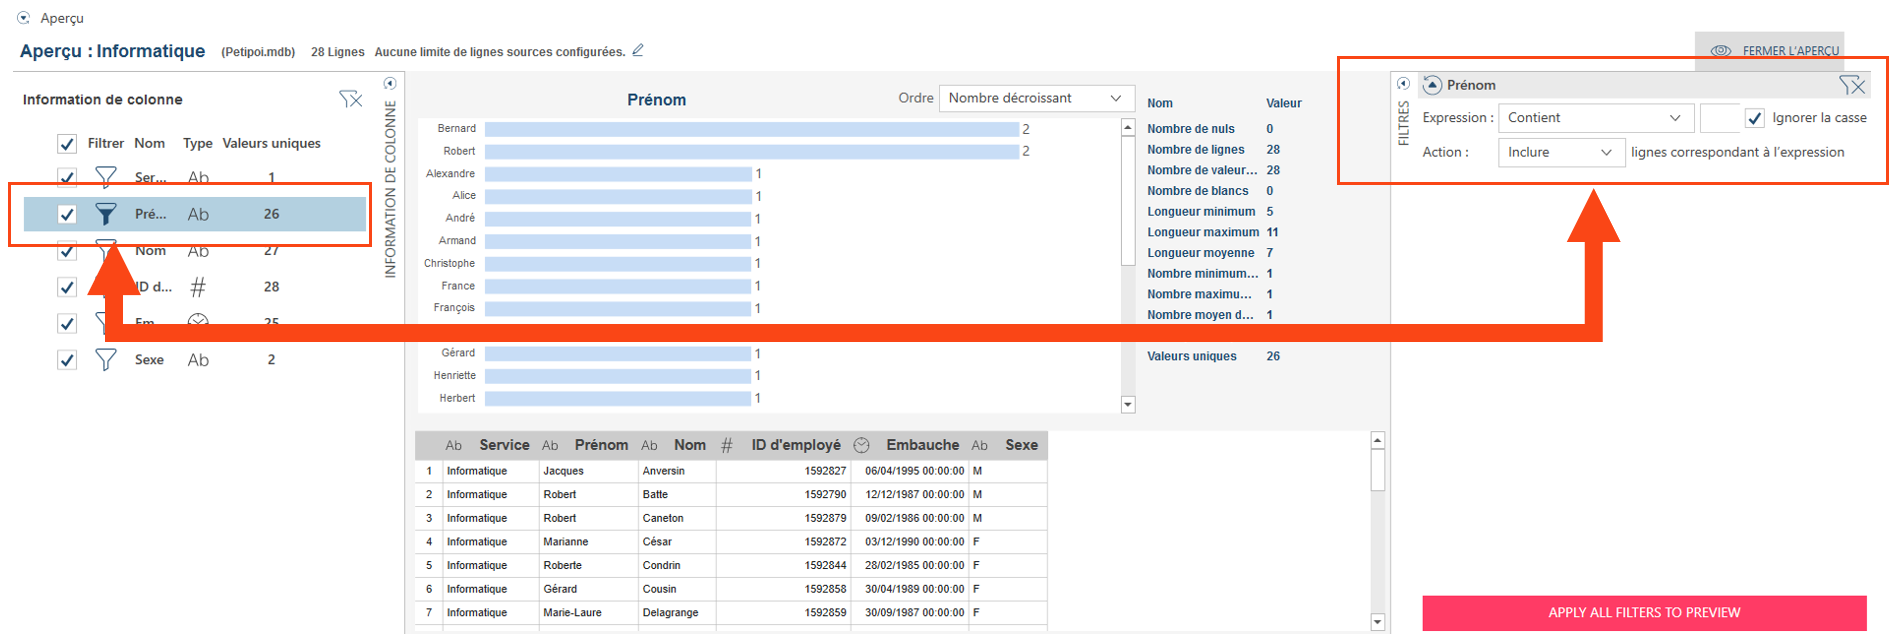Image resolution: width=1895 pixels, height=643 pixels.
Task: Click Apply All Filters to Preview button
Action: coord(1643,612)
